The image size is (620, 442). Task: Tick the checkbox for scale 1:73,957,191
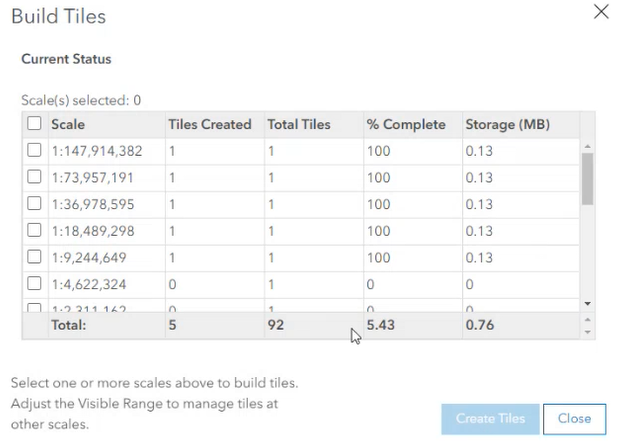click(x=34, y=177)
